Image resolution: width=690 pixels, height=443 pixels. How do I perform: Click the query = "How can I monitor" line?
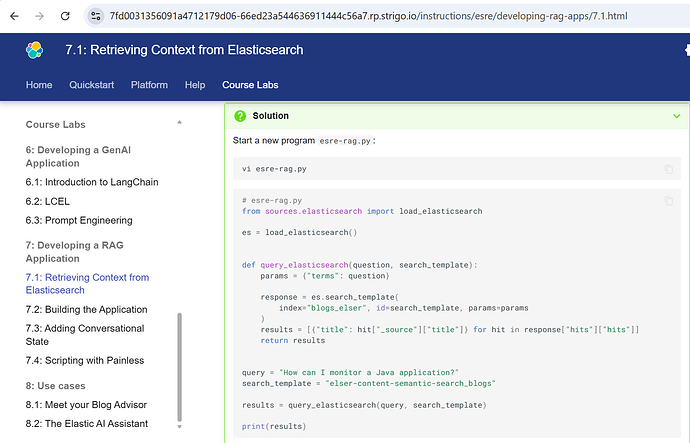pyautogui.click(x=350, y=373)
